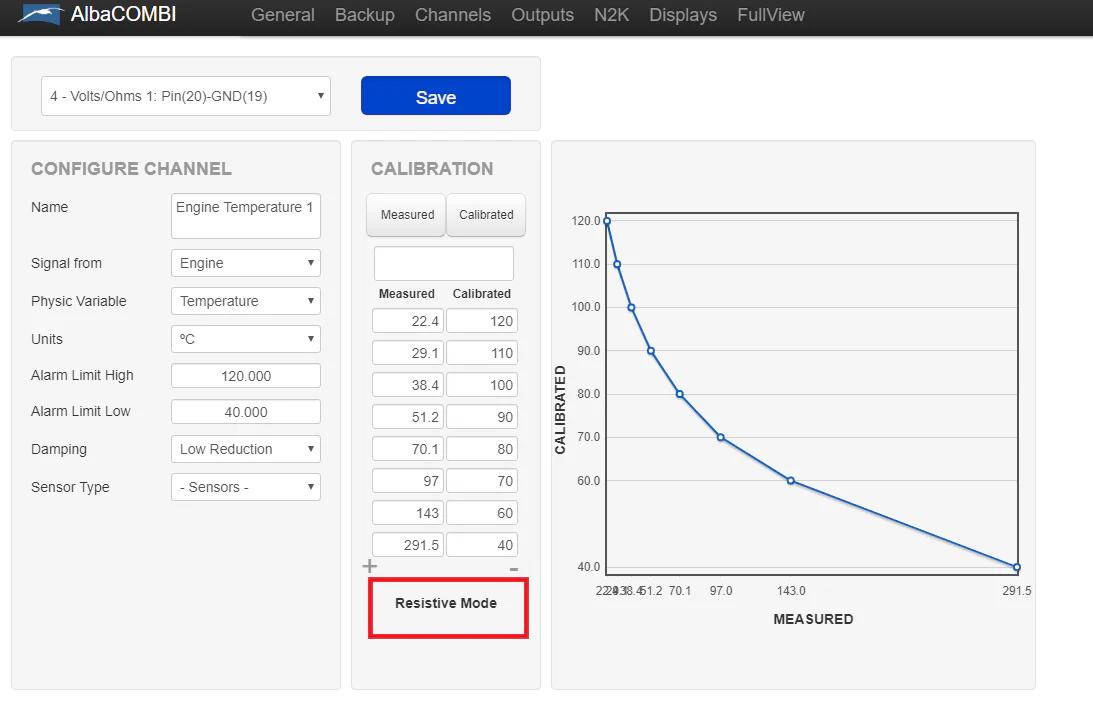Click the measured value 143 field
The image size is (1093, 719).
[408, 513]
